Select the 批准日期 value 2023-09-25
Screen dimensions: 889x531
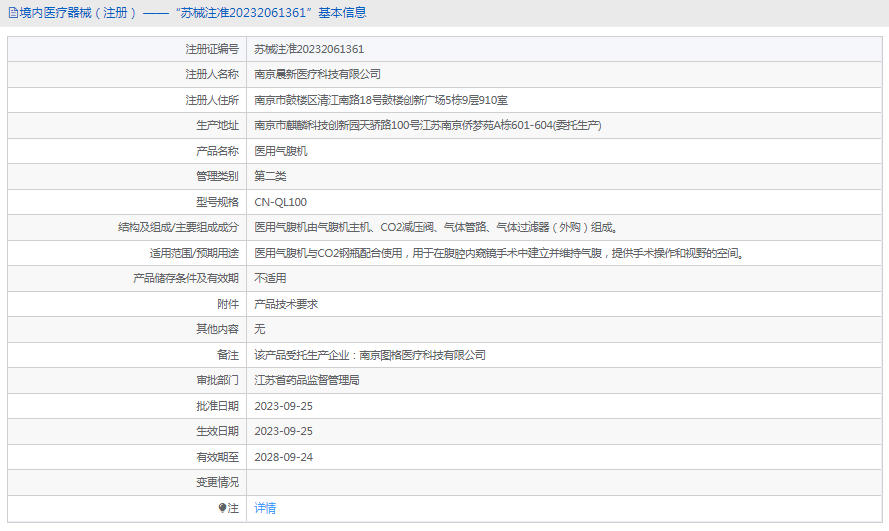283,406
